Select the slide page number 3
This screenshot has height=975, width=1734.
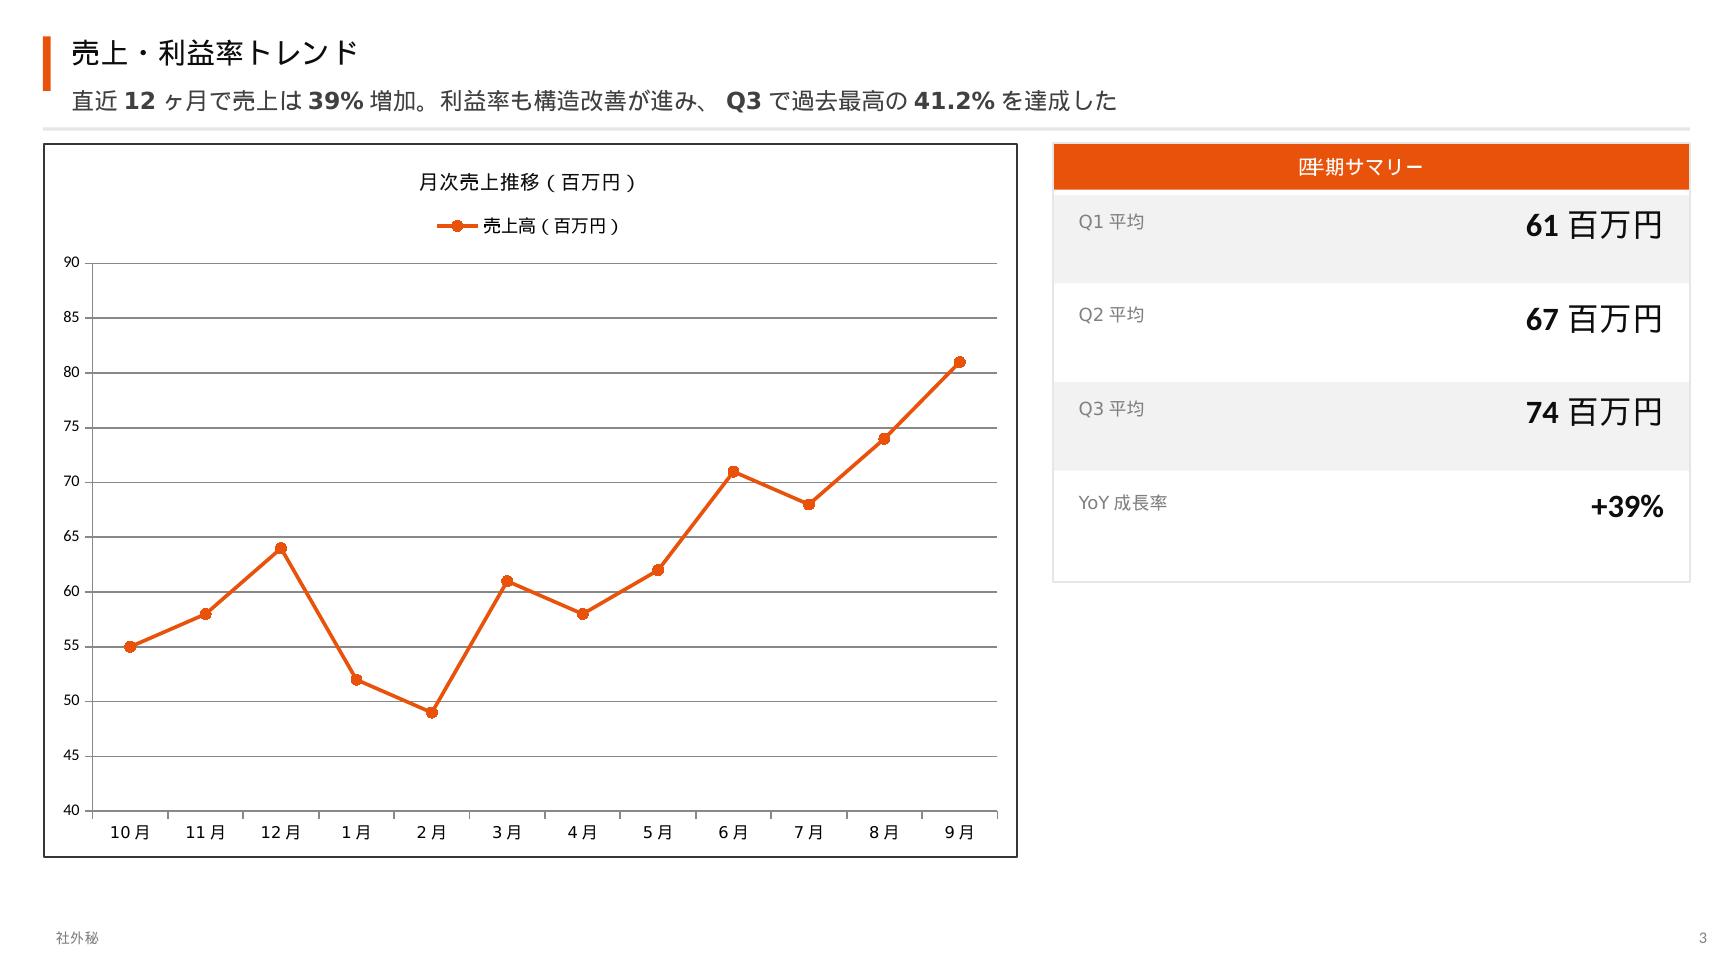click(1703, 938)
